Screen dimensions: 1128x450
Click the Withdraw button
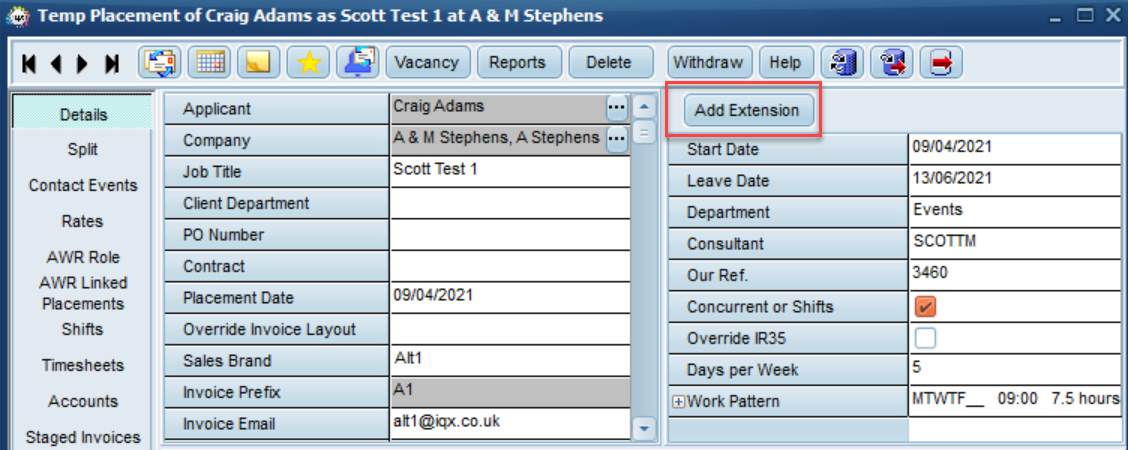[708, 63]
